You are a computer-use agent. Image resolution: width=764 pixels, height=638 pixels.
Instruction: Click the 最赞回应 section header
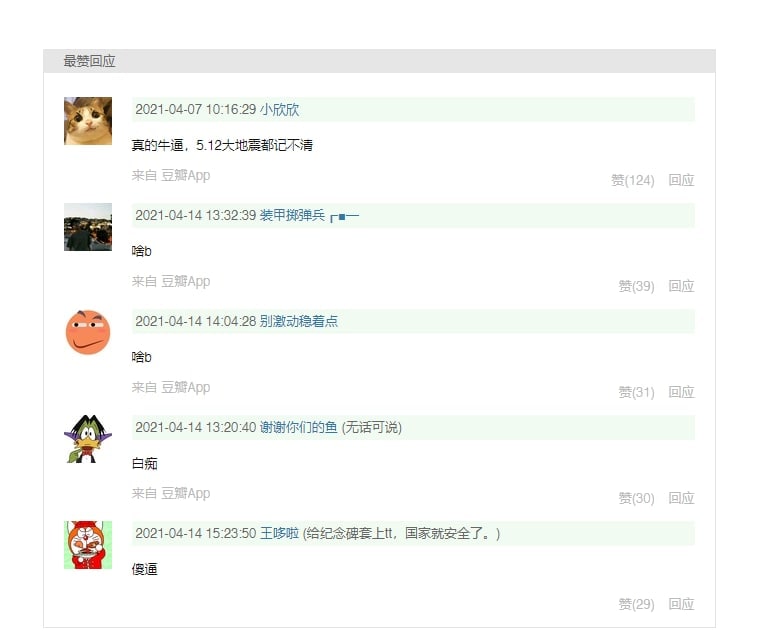pyautogui.click(x=89, y=61)
